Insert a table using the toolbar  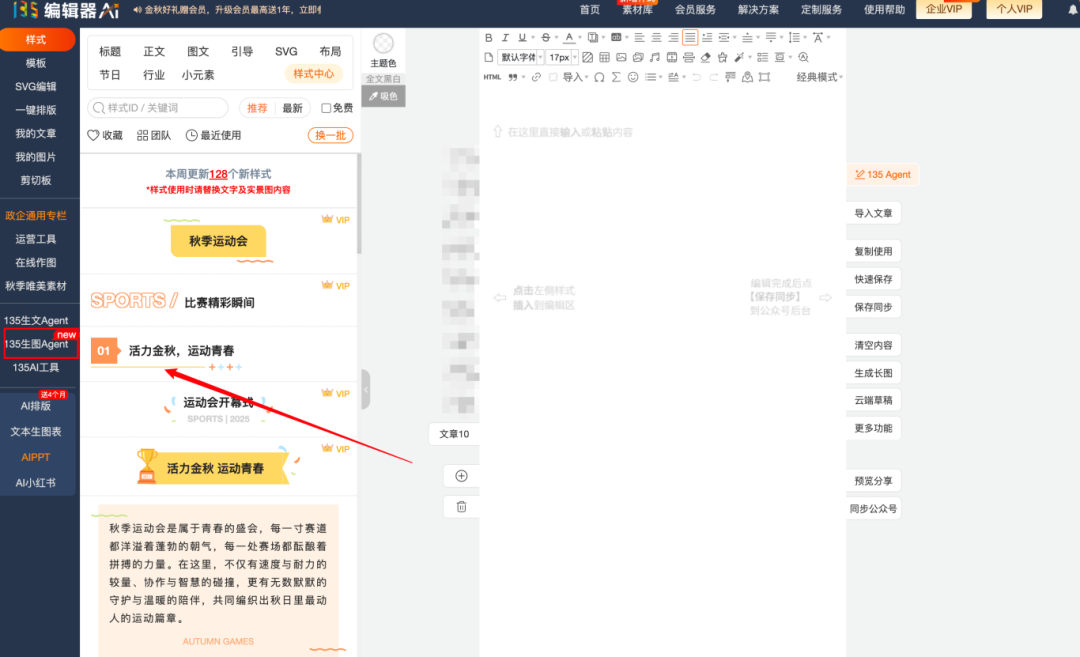coord(604,58)
